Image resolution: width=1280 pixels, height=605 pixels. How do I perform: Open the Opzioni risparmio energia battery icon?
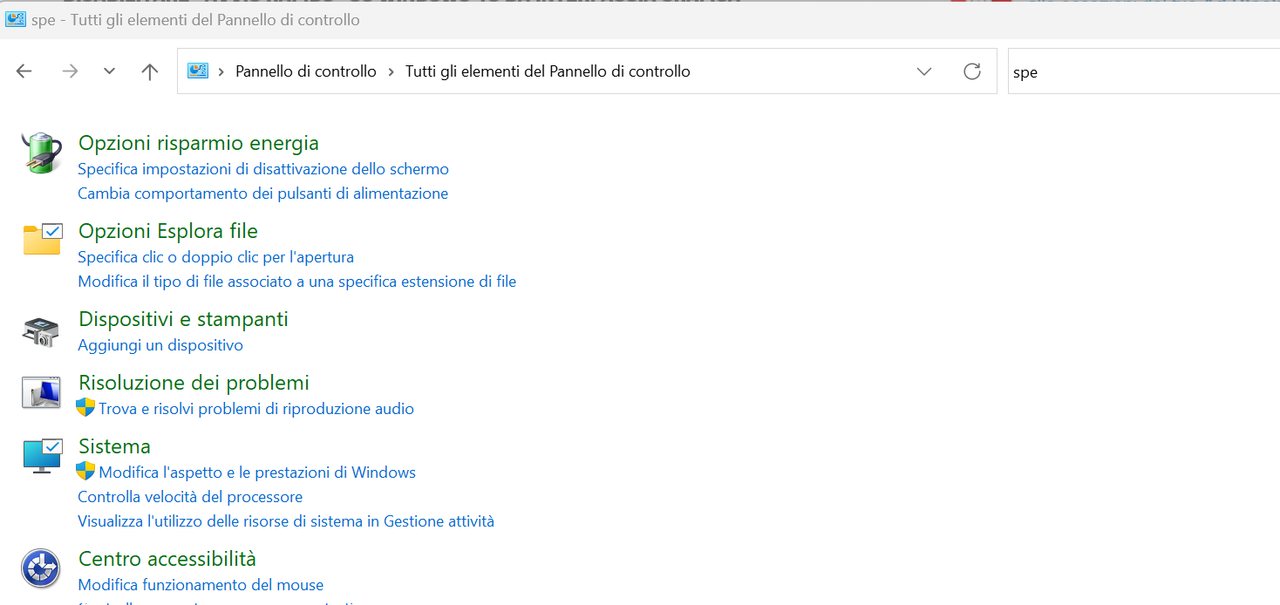(41, 152)
